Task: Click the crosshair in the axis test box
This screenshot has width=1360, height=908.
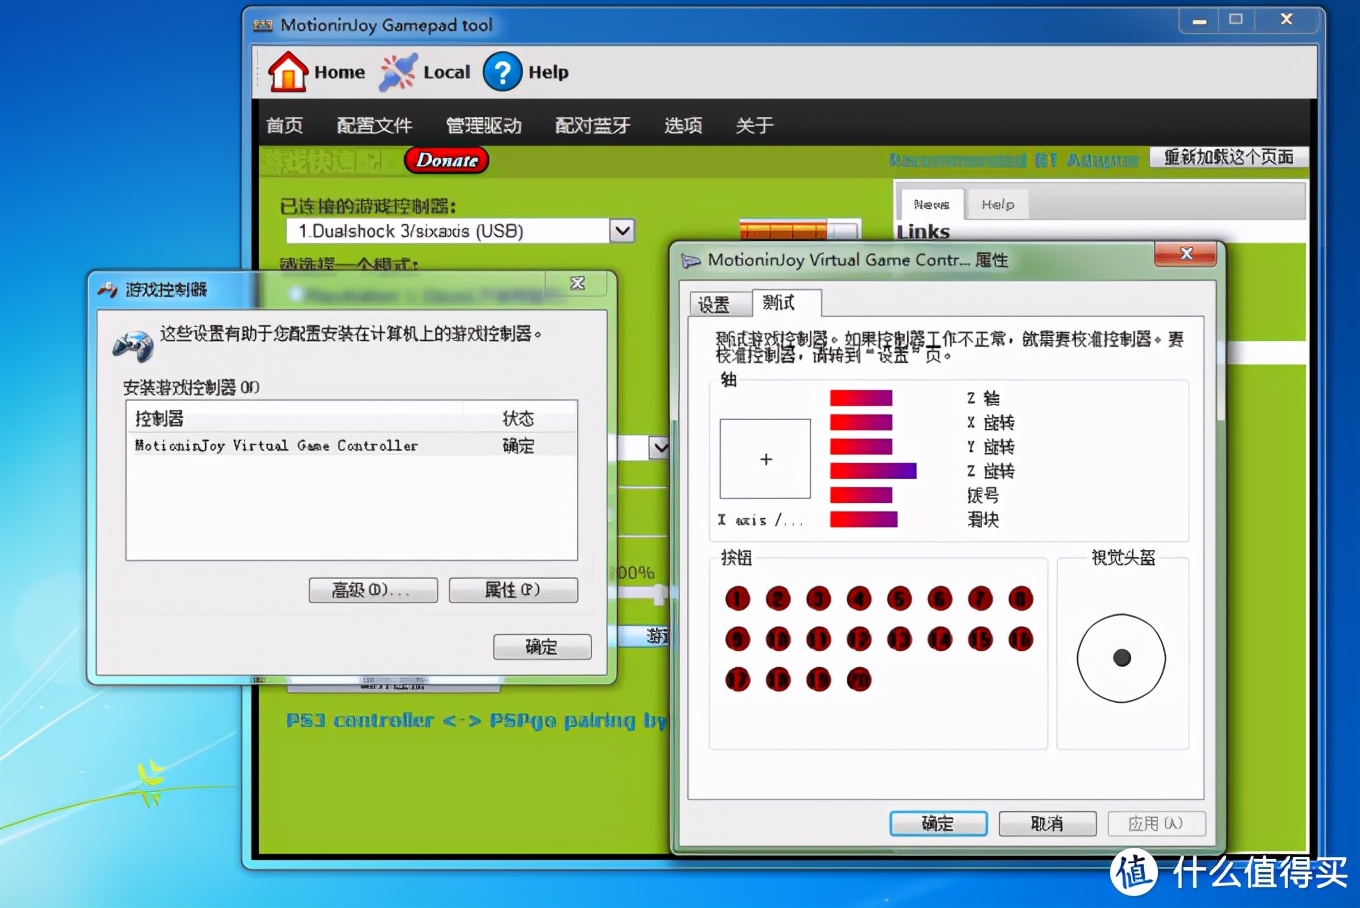Action: [x=765, y=459]
